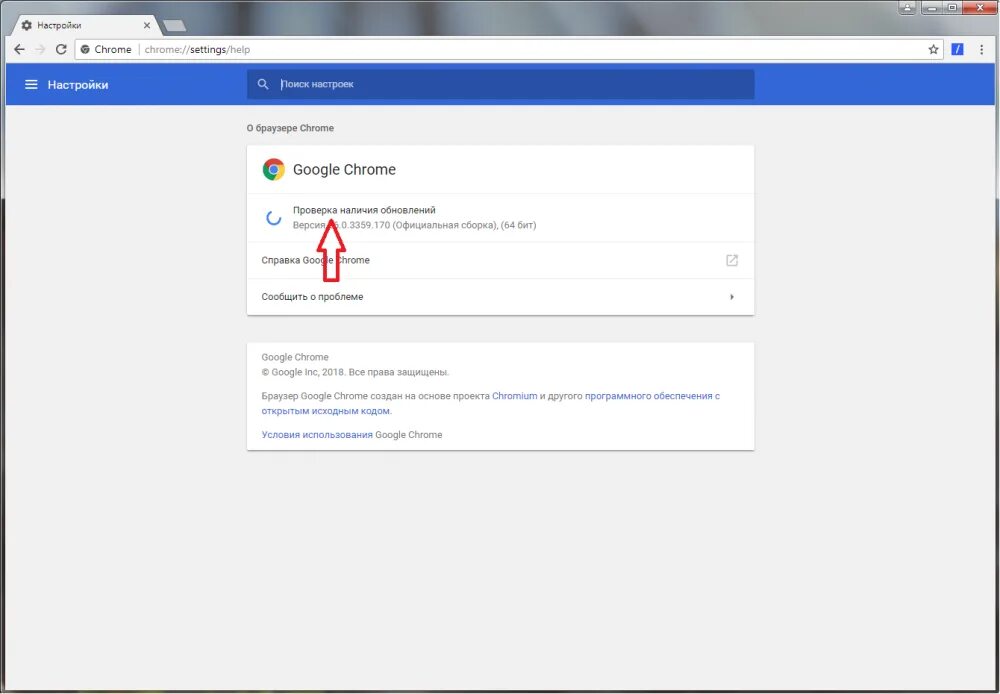Expand the Сообщить о проблеме arrow
This screenshot has height=694, width=1000.
pos(732,297)
